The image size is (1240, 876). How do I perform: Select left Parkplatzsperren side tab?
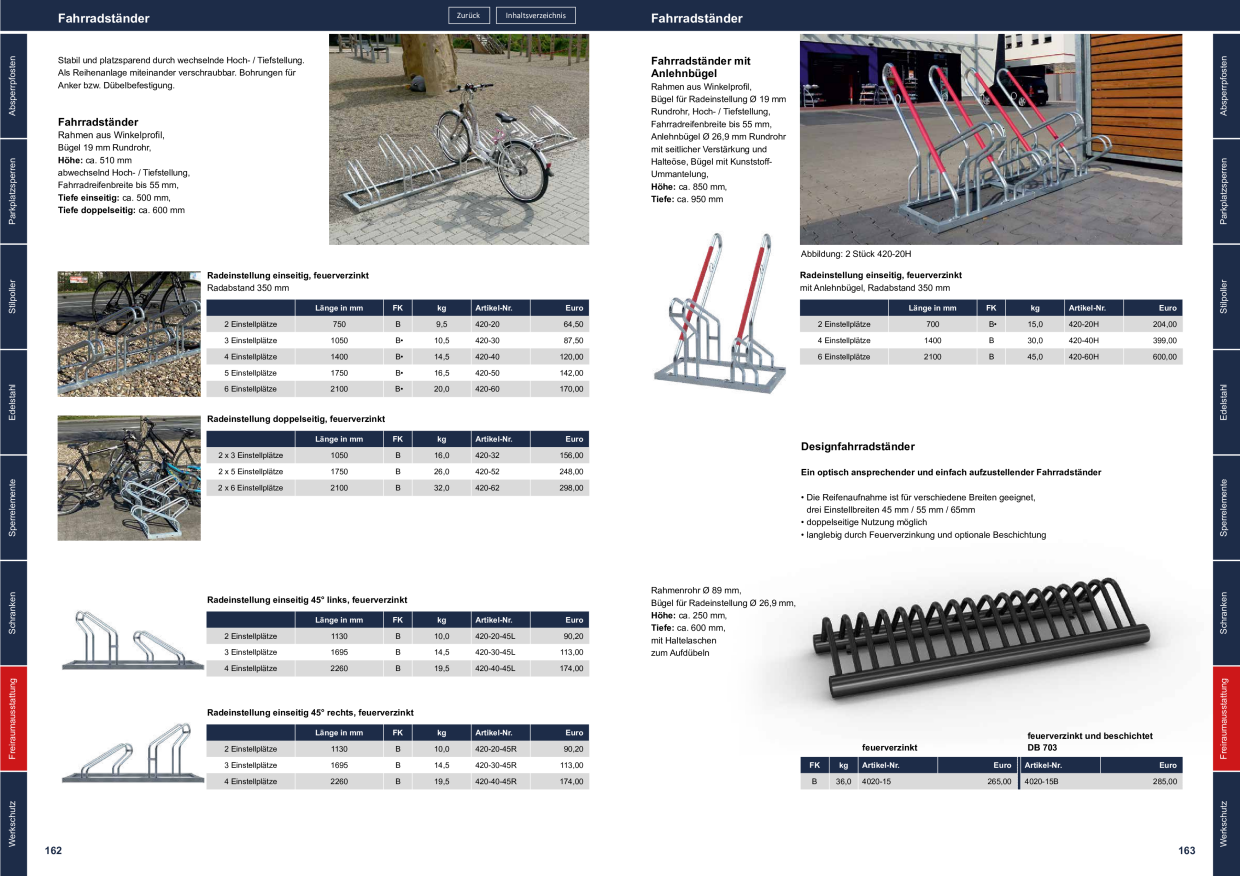13,191
